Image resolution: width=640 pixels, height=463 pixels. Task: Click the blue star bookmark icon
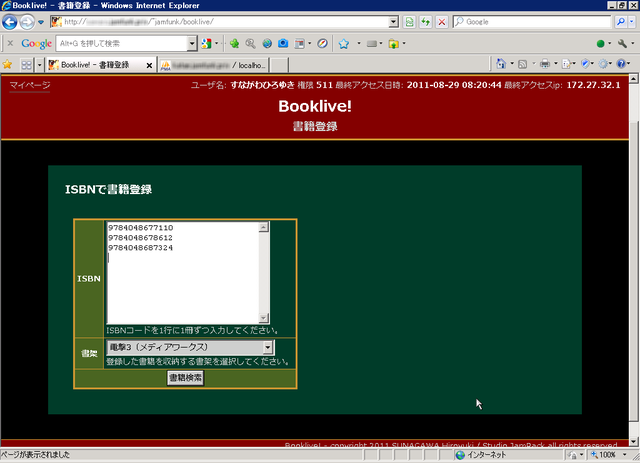[344, 43]
